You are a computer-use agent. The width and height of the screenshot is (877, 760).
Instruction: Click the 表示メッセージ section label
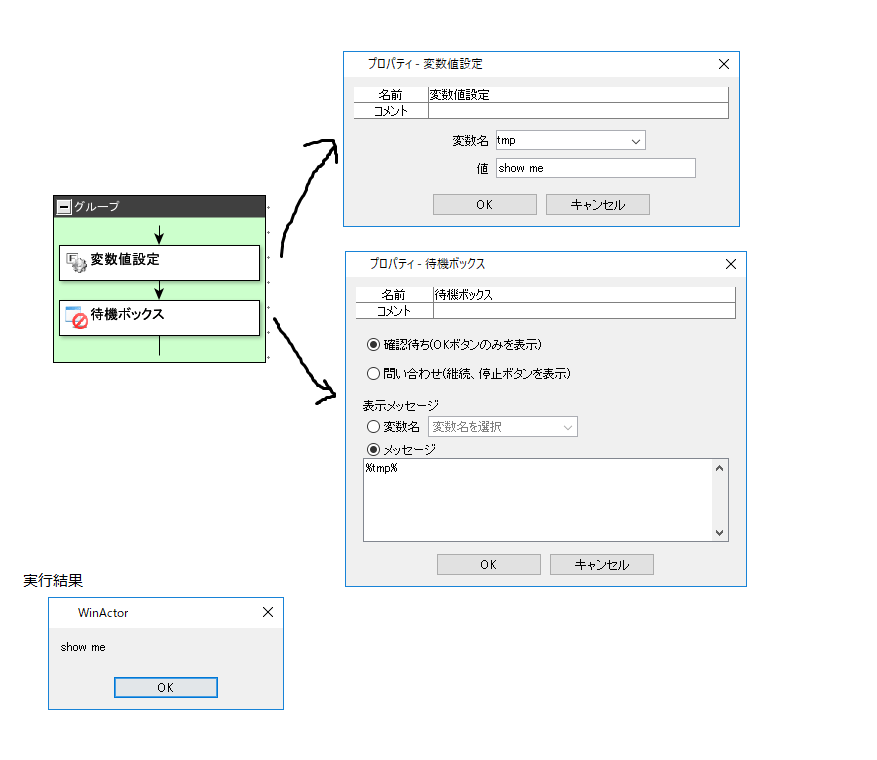[x=400, y=405]
